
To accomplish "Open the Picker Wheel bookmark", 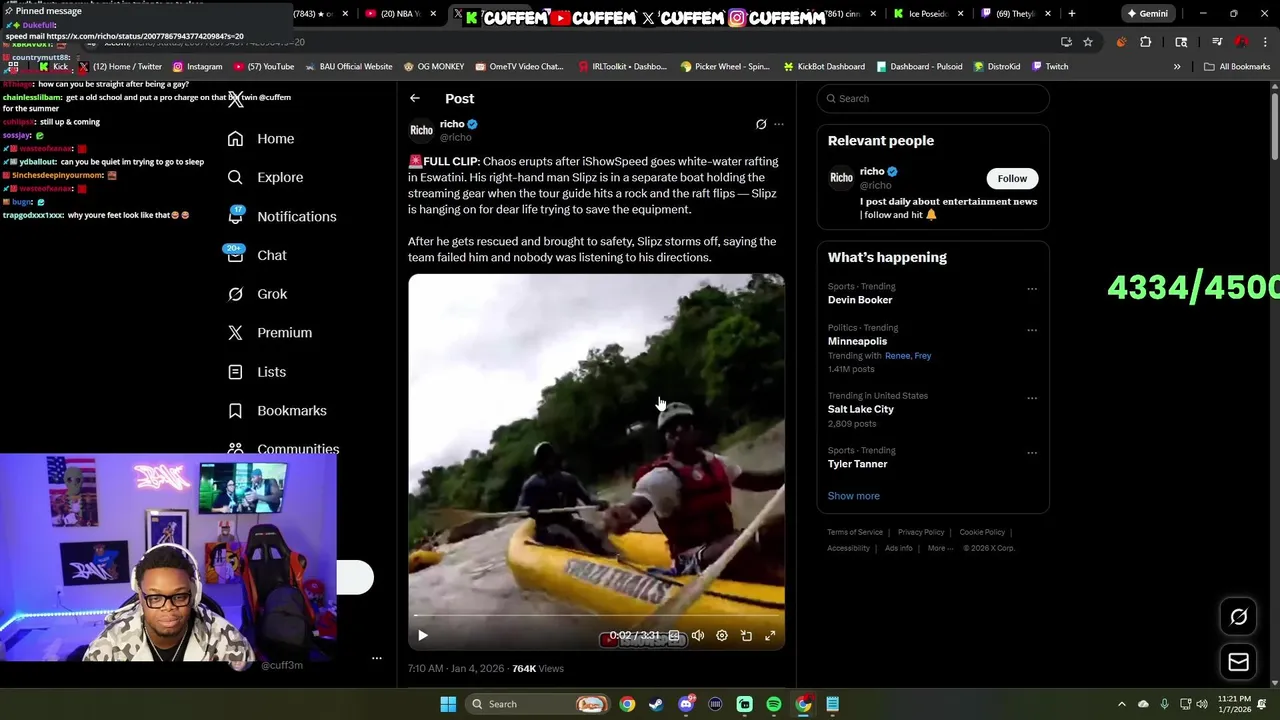I will pos(725,67).
